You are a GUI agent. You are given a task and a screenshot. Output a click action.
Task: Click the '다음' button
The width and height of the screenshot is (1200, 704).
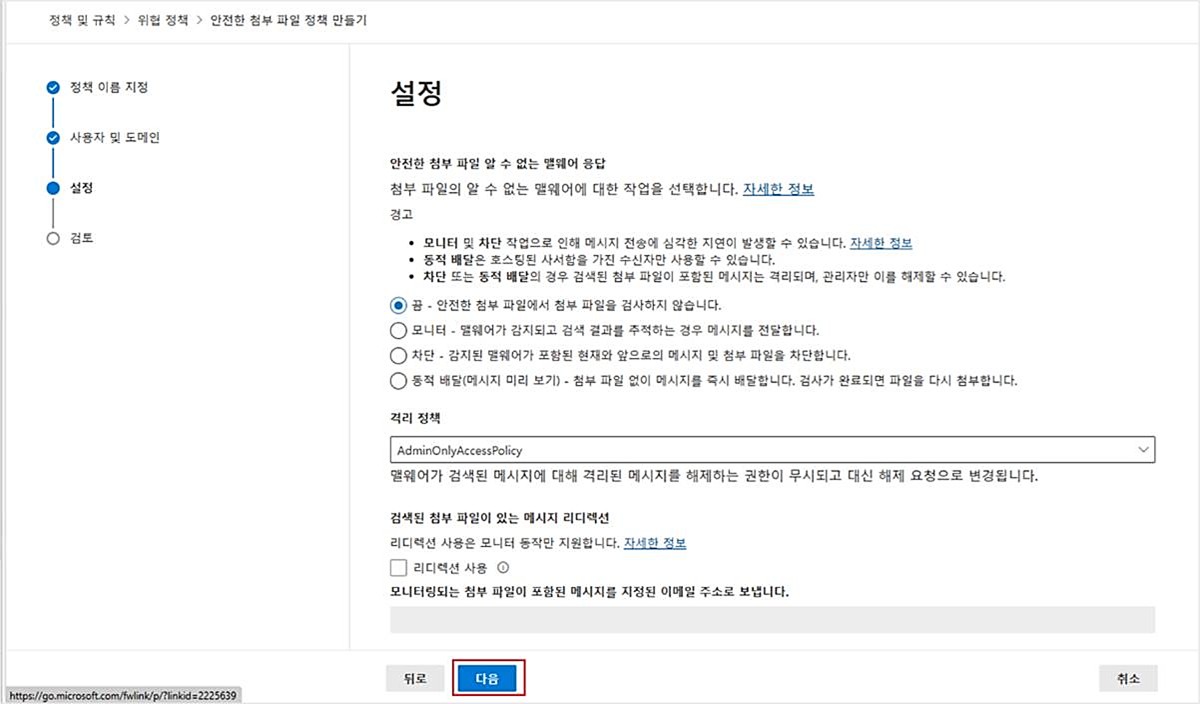click(x=488, y=678)
